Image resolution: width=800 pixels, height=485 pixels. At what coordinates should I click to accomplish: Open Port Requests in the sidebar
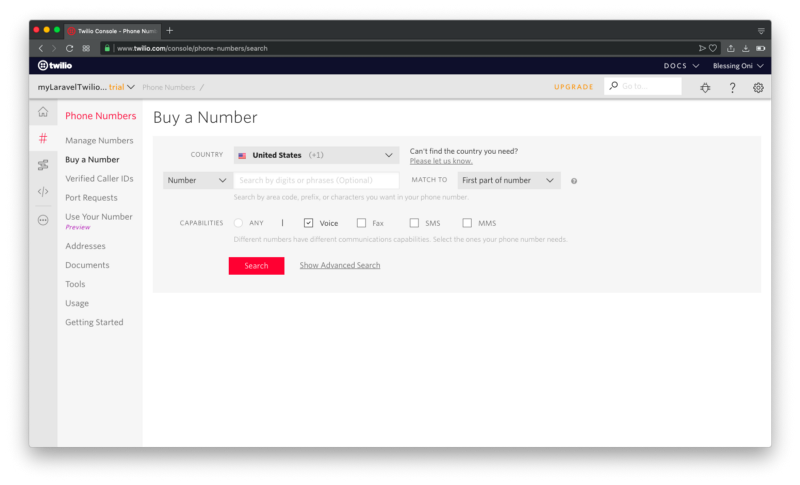(91, 198)
